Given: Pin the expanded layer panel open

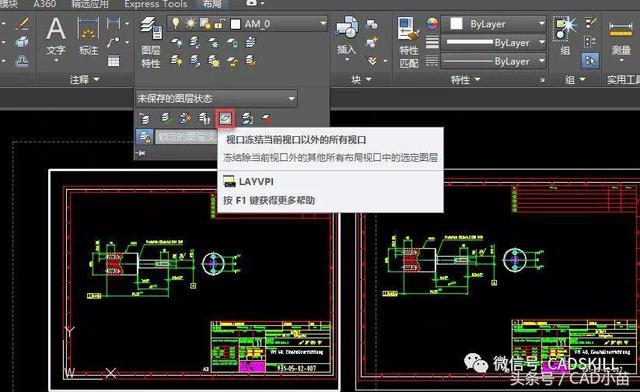Looking at the screenshot, I should (x=142, y=153).
